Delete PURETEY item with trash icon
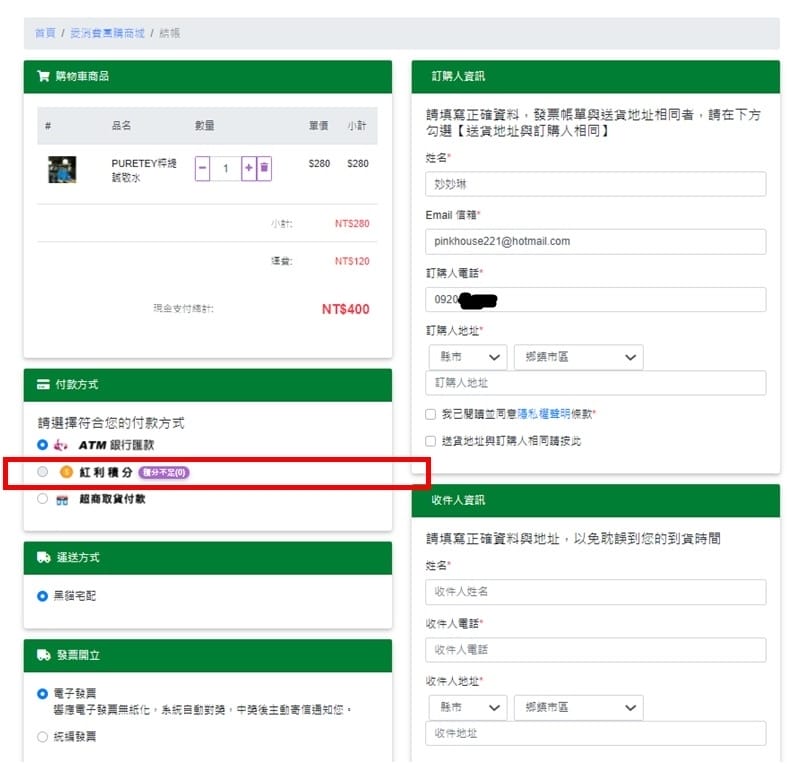The width and height of the screenshot is (788, 764). (x=264, y=168)
